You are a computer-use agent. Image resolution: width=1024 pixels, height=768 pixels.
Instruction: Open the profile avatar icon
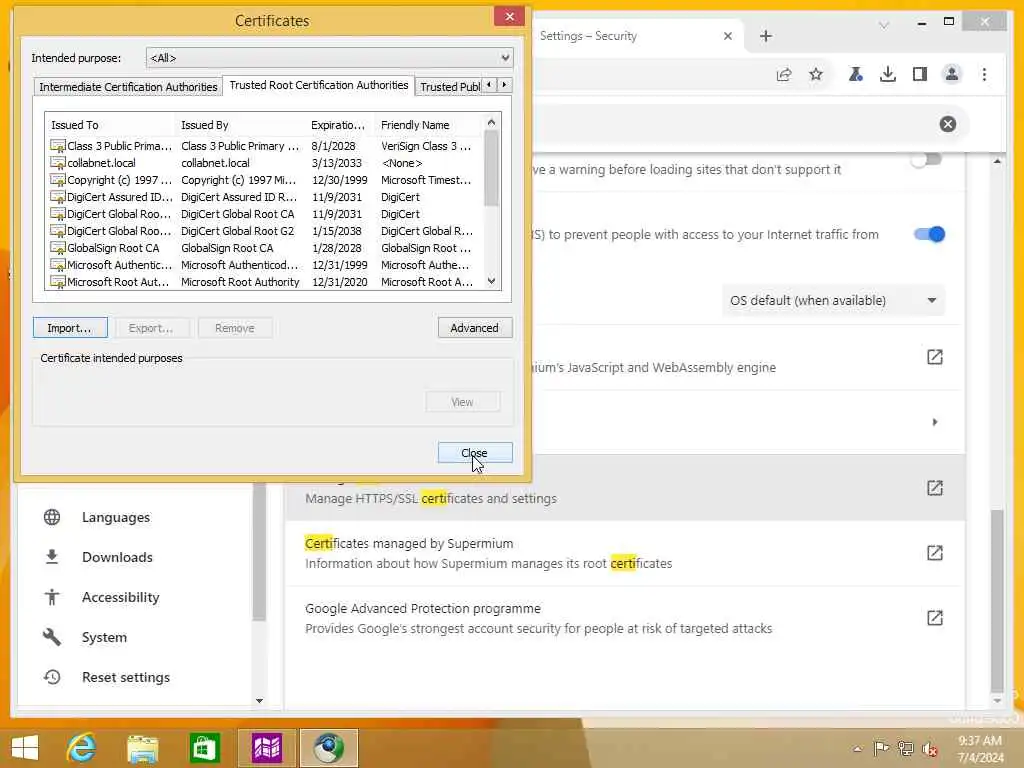tap(952, 74)
